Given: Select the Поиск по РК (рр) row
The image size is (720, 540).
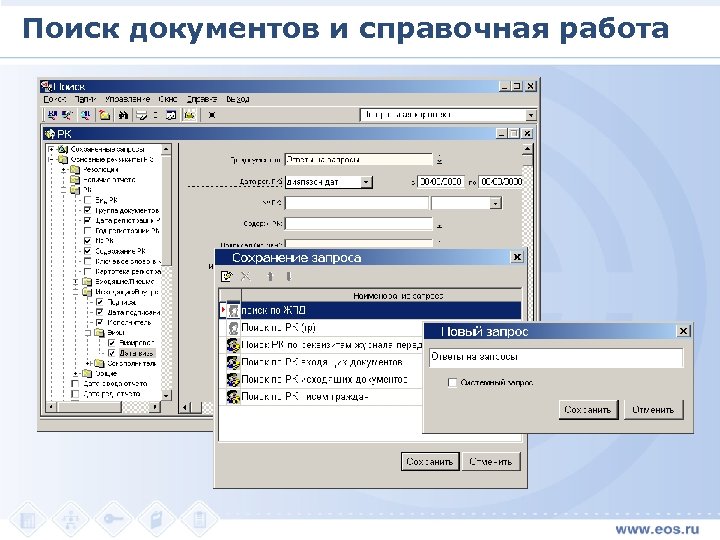Looking at the screenshot, I should tap(321, 328).
